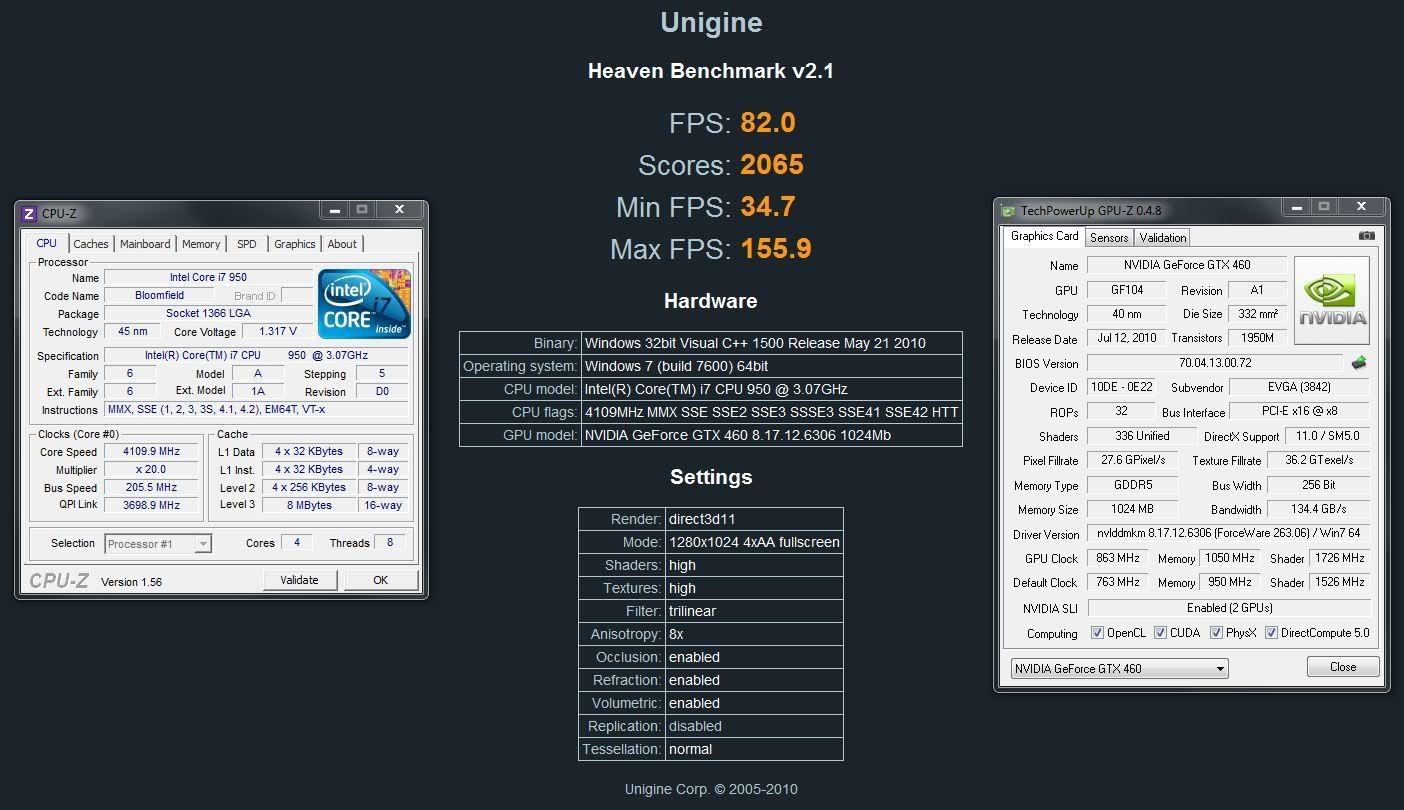Click the Tessellation setting value normal
Viewport: 1404px width, 810px height.
[691, 749]
